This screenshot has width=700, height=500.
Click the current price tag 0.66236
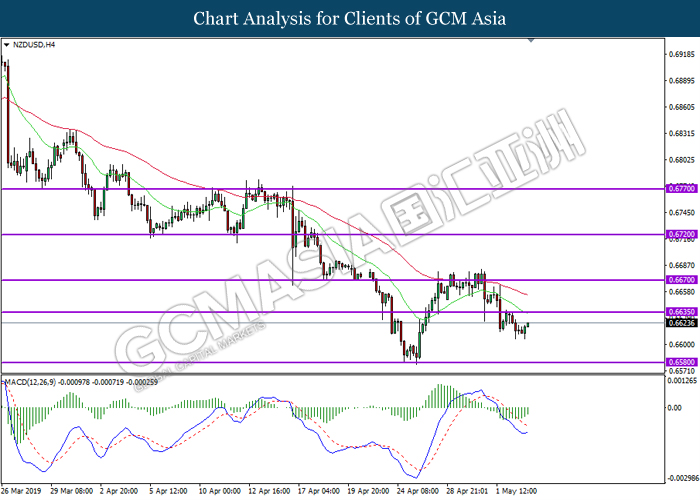click(681, 322)
